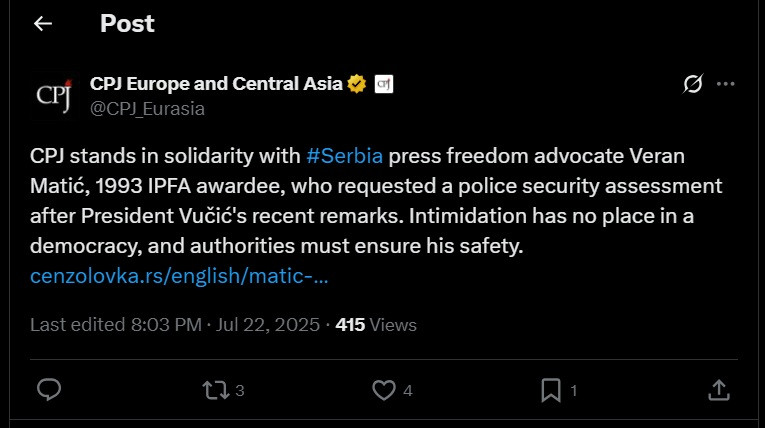Click the reply speech bubble icon

[49, 389]
